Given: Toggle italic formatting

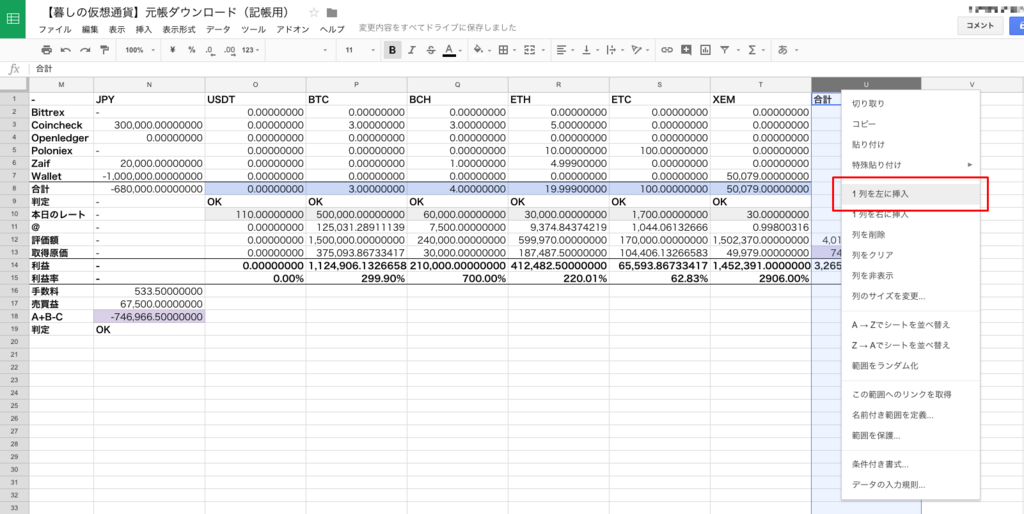Looking at the screenshot, I should point(411,50).
